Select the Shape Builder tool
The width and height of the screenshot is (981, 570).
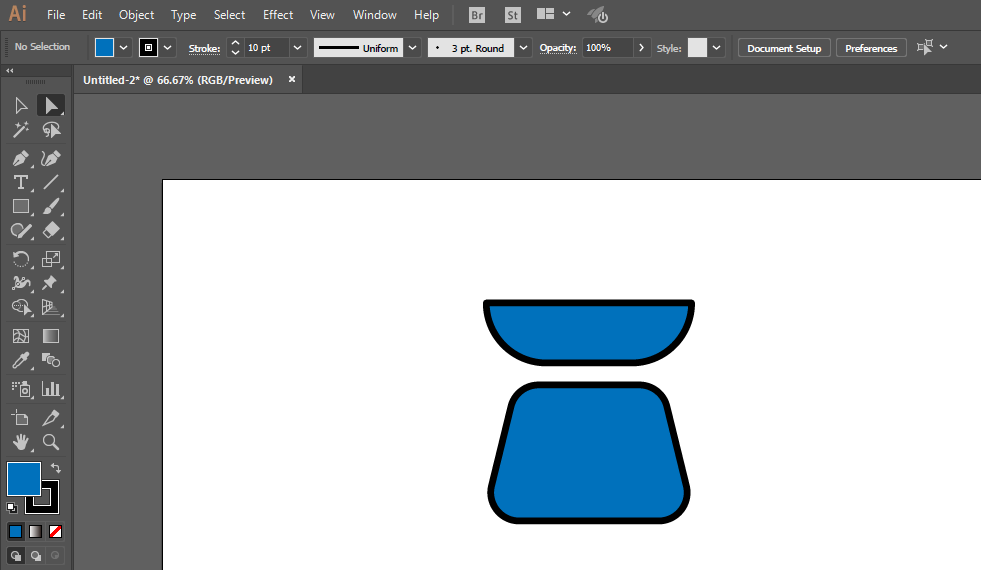click(x=21, y=307)
